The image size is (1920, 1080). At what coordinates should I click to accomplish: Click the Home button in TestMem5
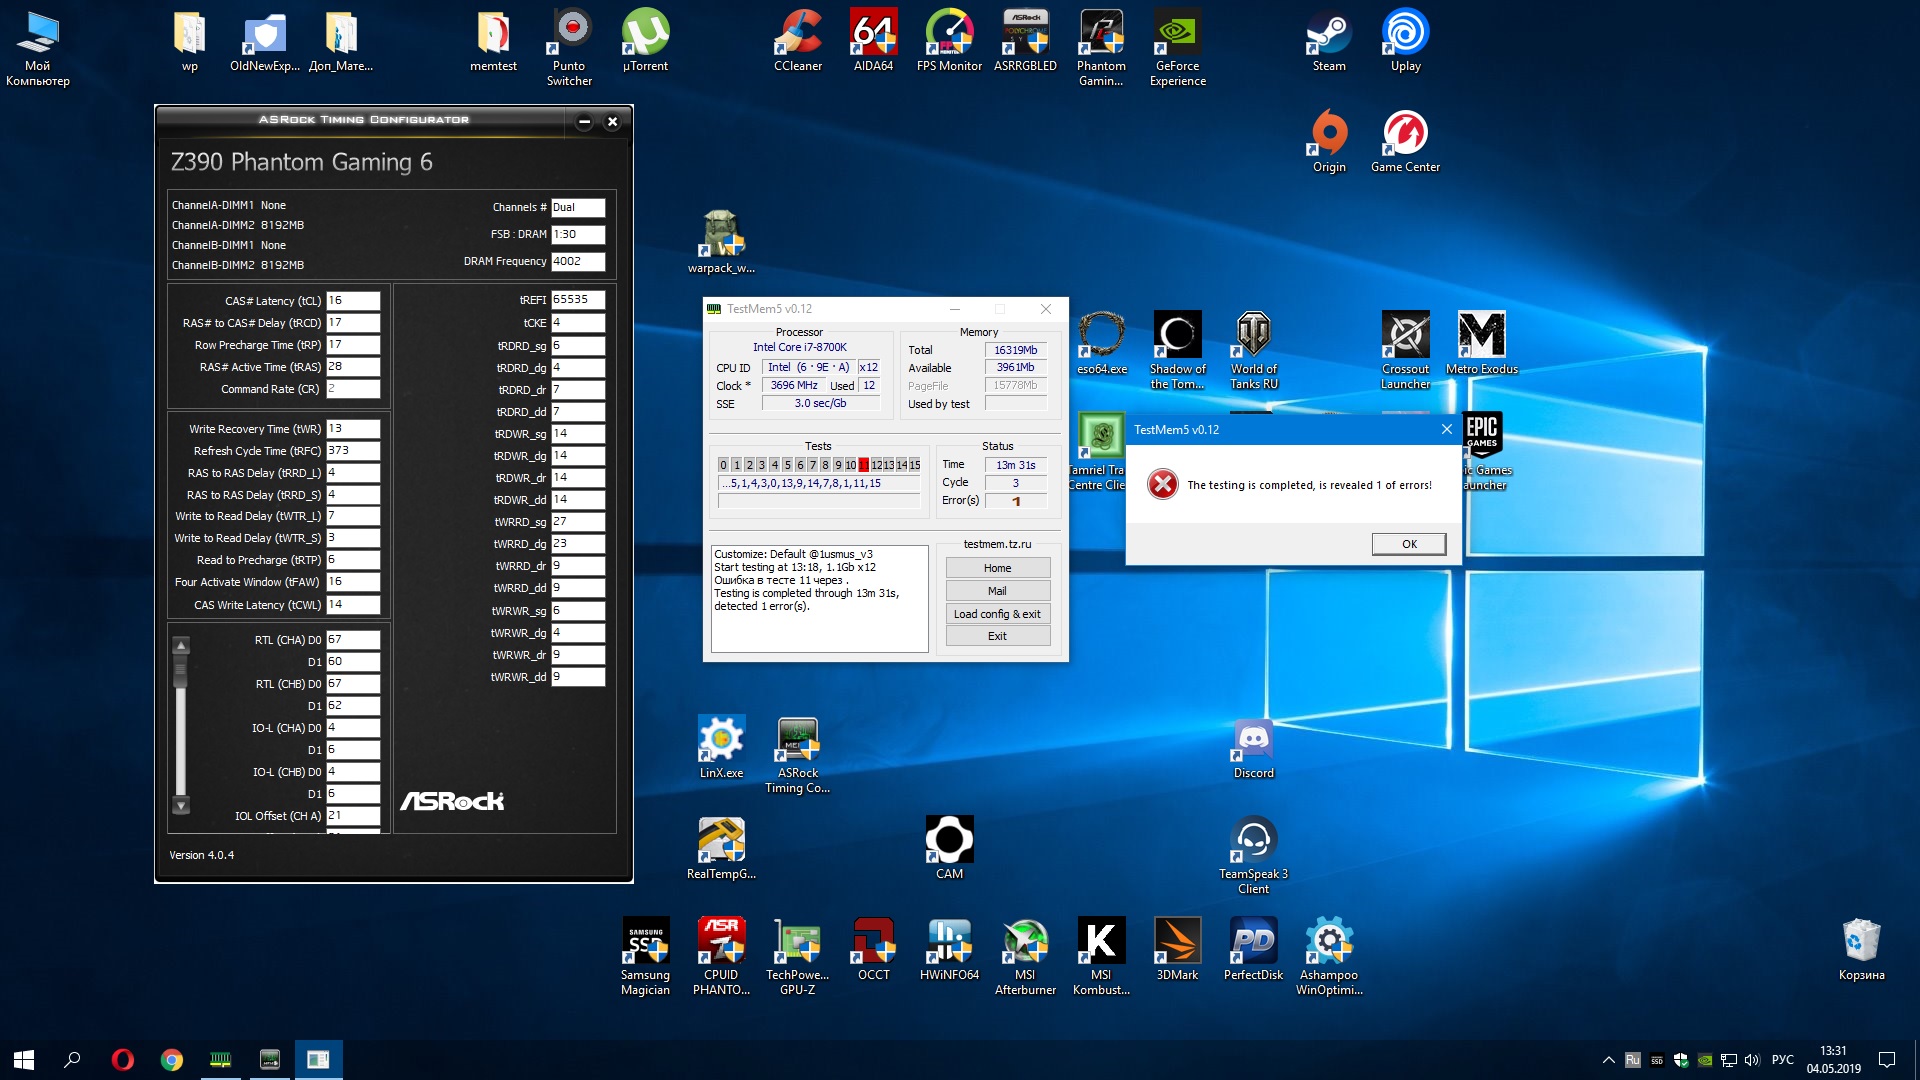[x=997, y=568]
